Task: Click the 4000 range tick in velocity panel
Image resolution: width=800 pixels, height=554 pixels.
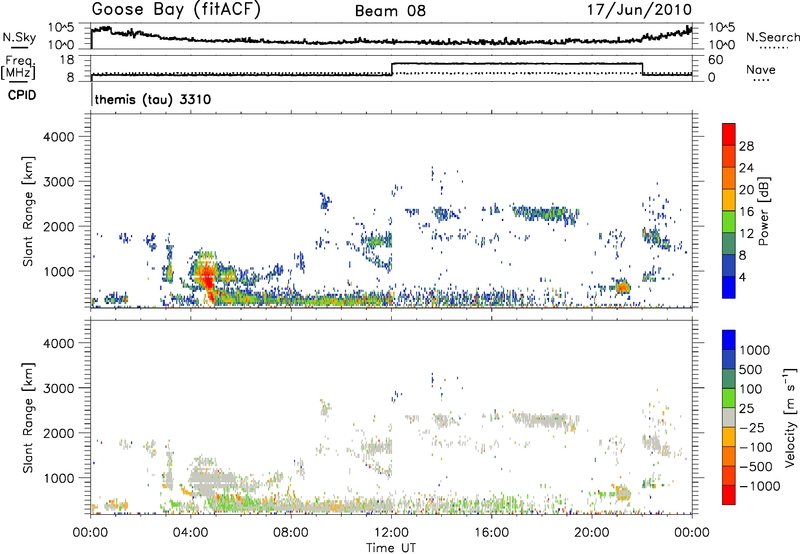Action: click(x=58, y=343)
